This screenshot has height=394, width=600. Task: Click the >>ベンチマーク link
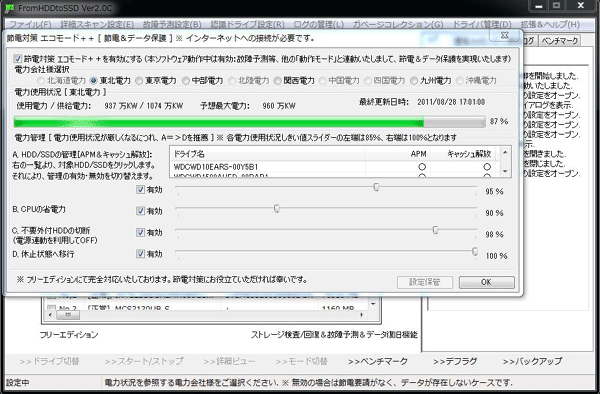coord(378,361)
